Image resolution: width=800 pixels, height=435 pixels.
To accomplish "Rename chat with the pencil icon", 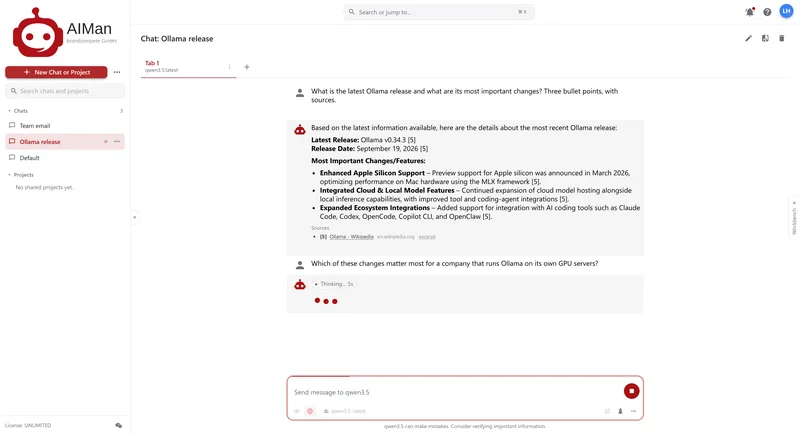I will 748,38.
